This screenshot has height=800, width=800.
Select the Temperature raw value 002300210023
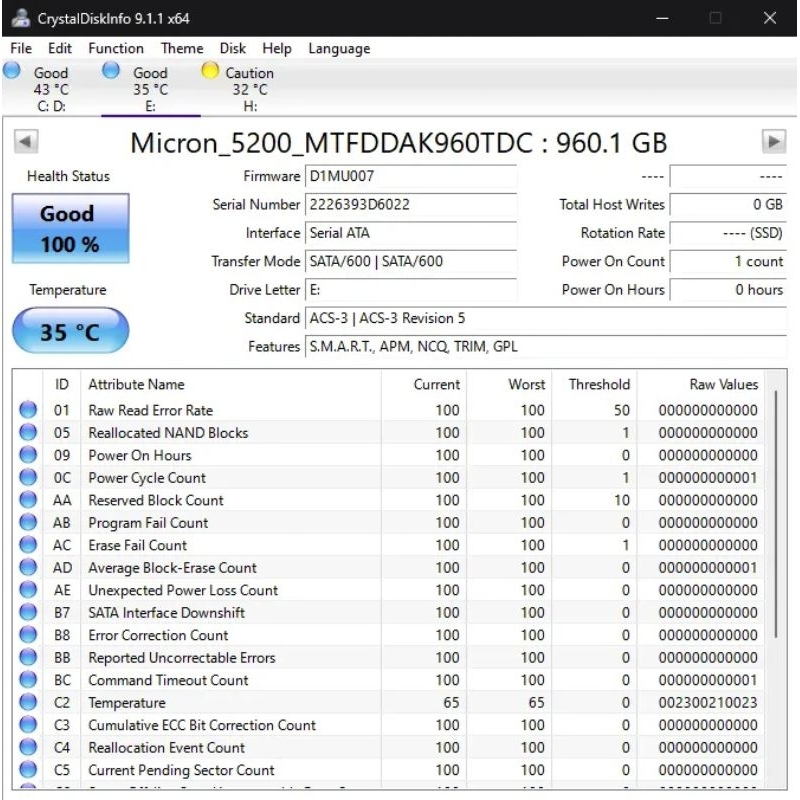(708, 703)
